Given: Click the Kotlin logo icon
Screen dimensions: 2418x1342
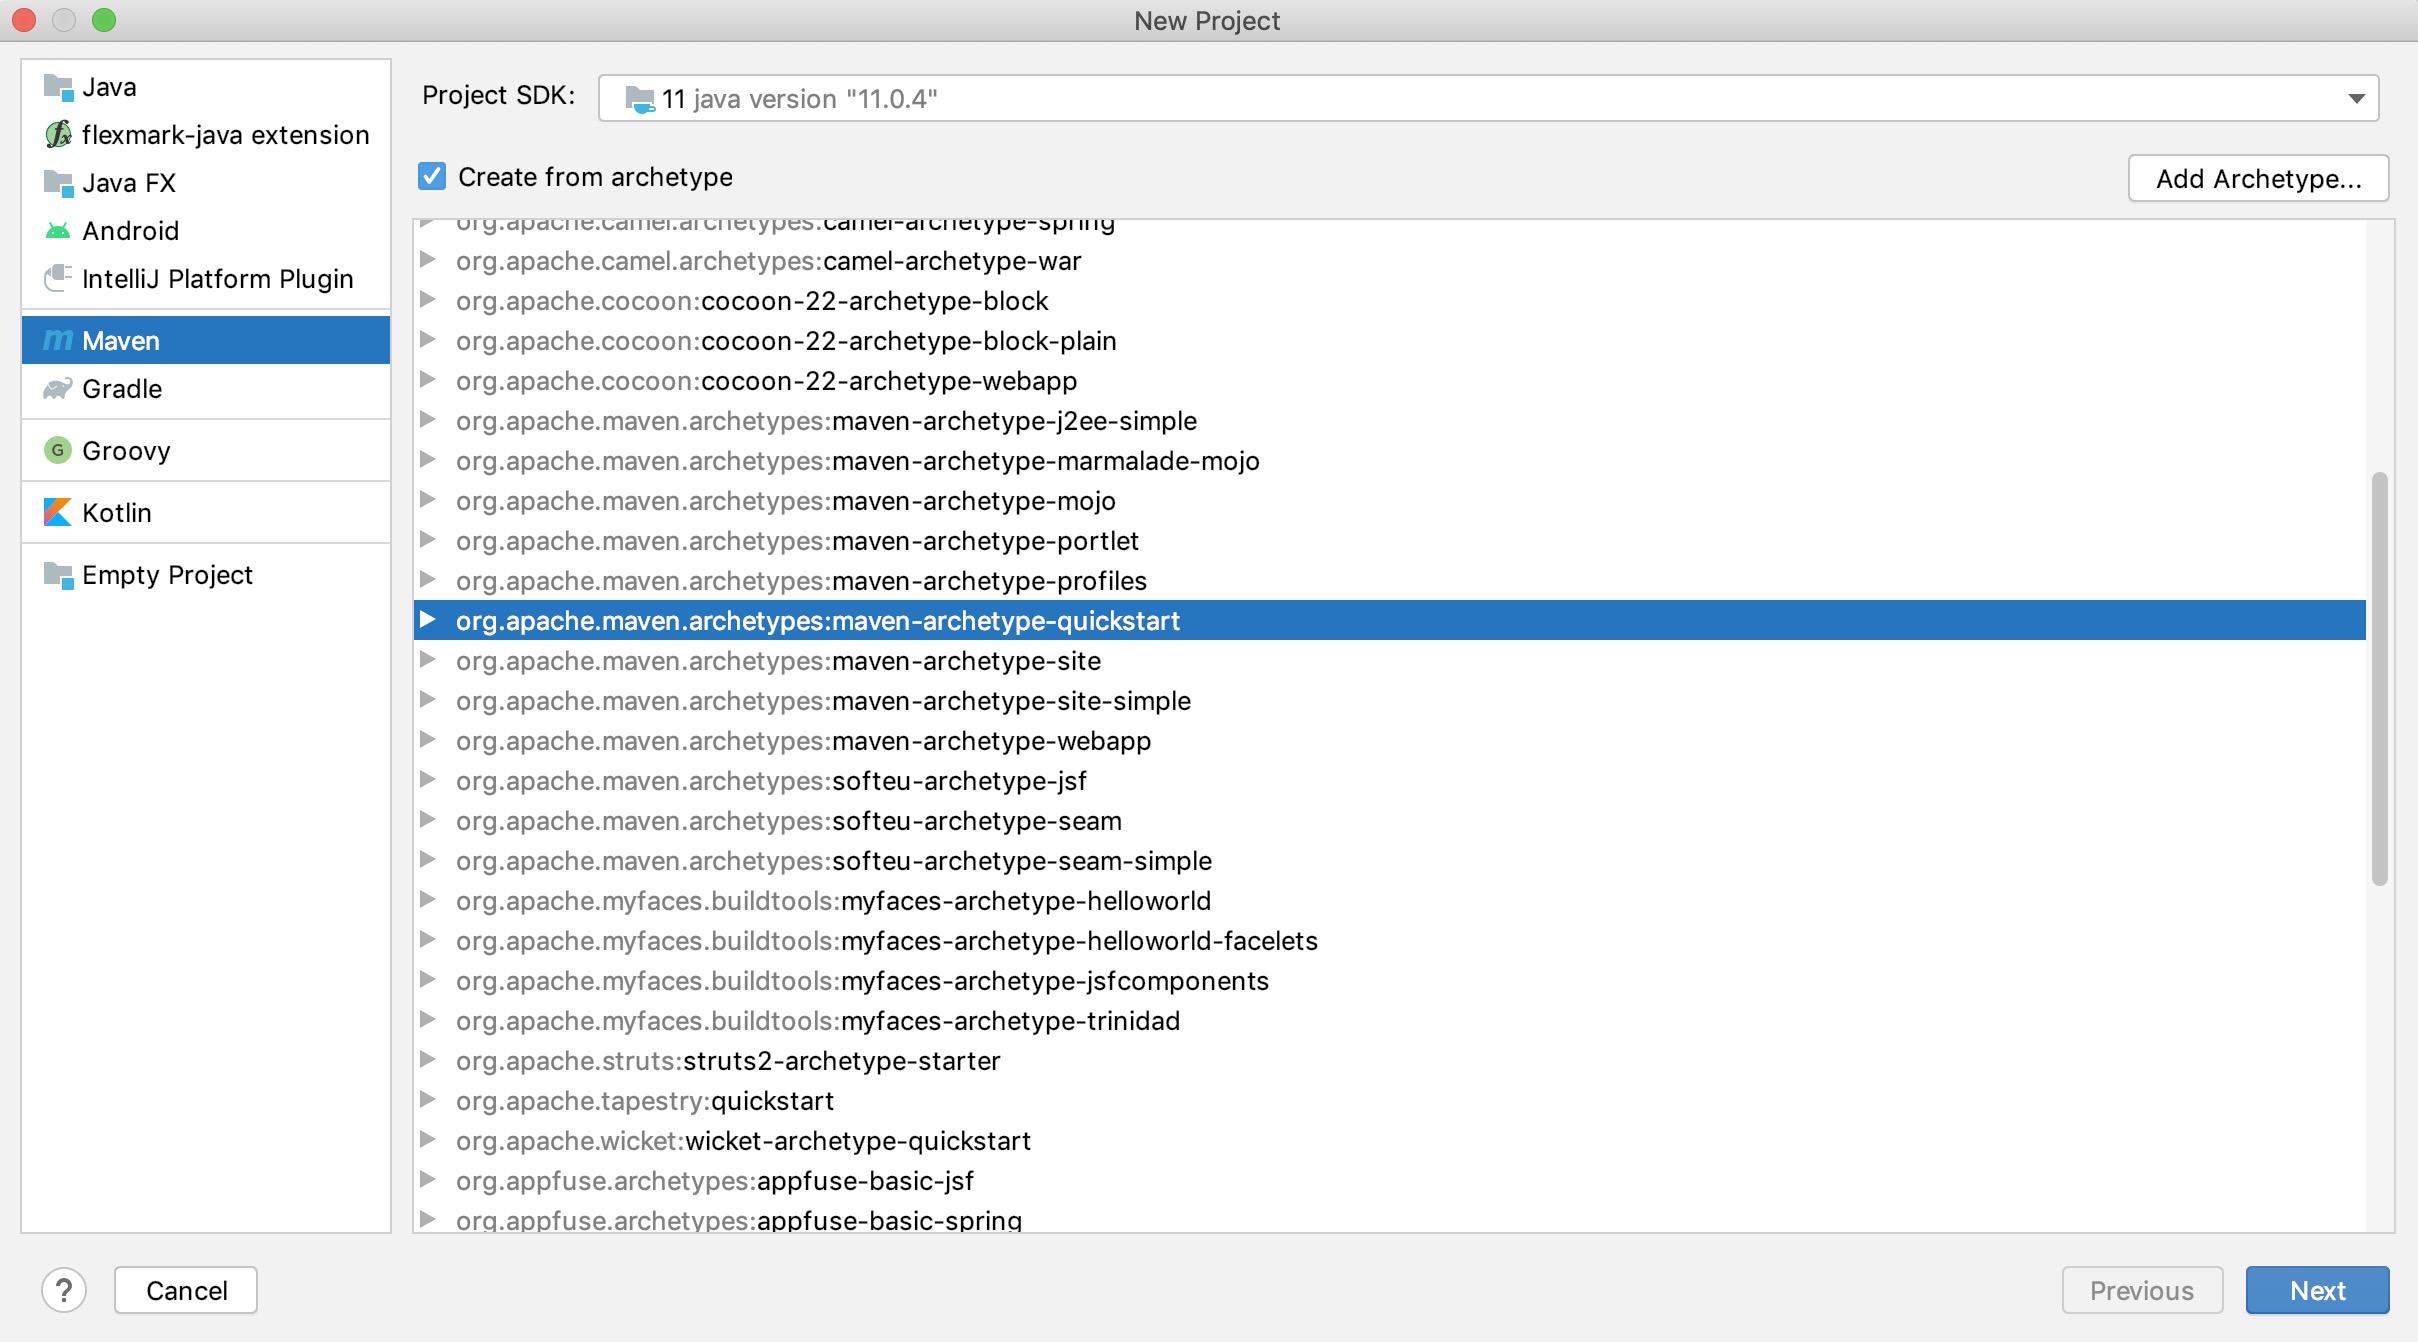Looking at the screenshot, I should [x=58, y=513].
